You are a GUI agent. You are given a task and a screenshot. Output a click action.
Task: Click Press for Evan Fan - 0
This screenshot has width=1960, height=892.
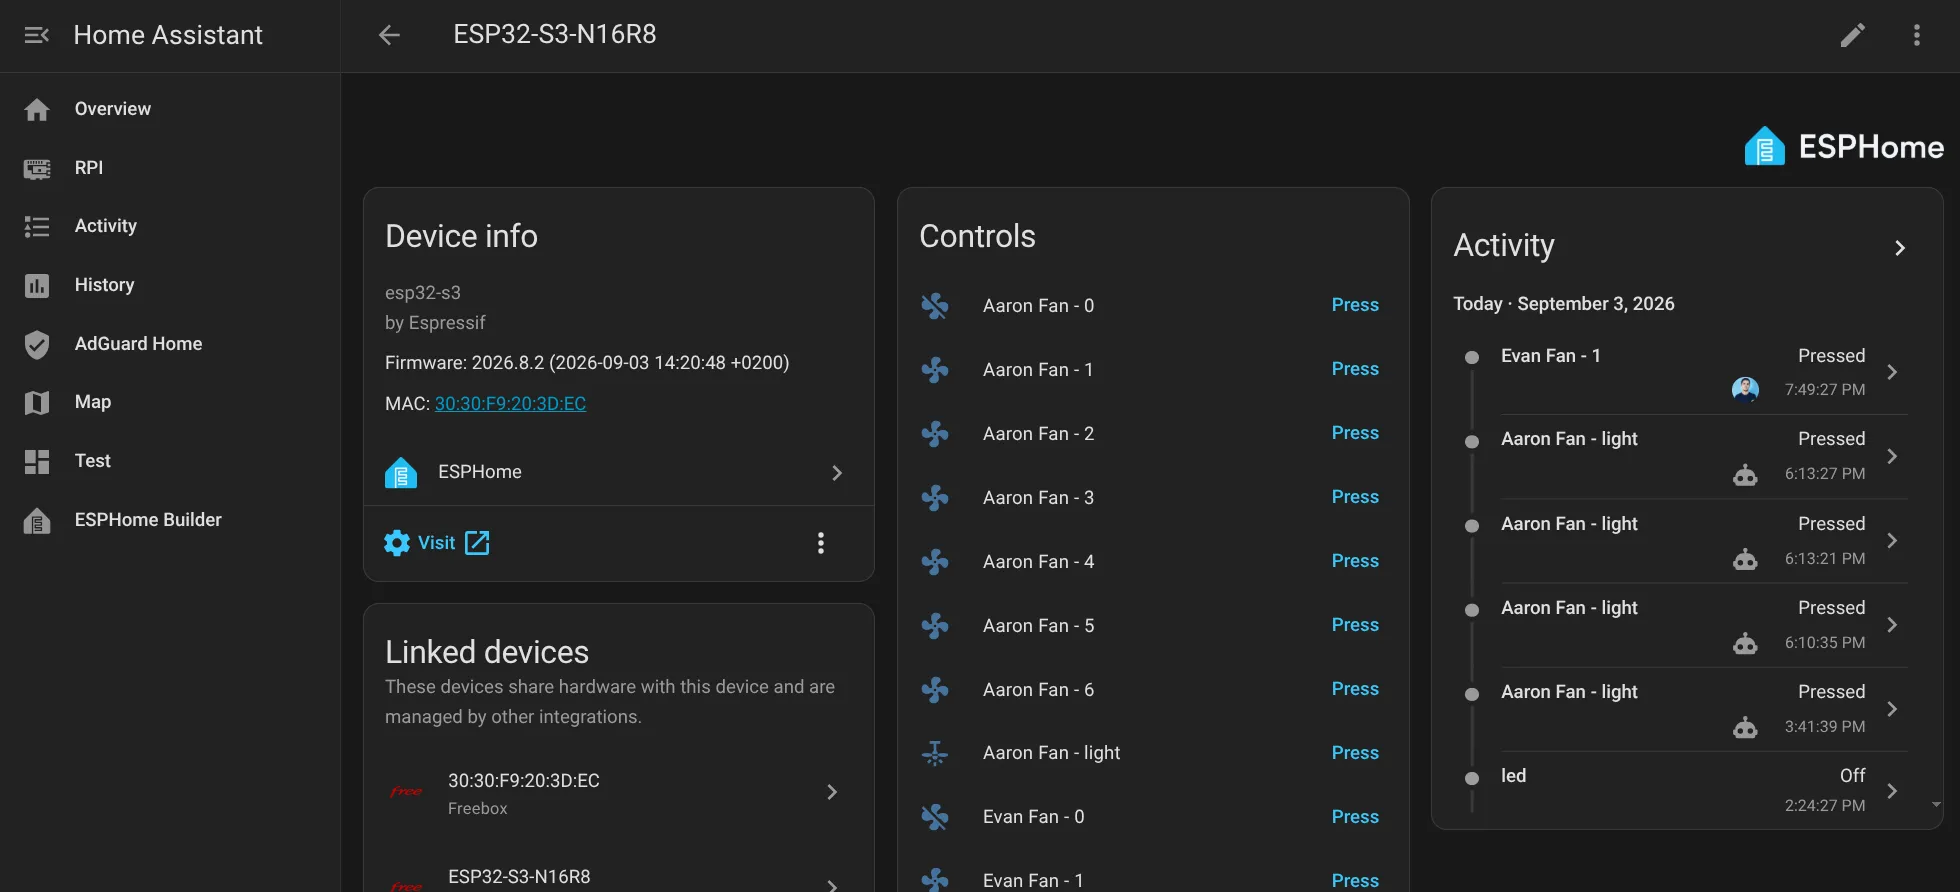[1355, 817]
